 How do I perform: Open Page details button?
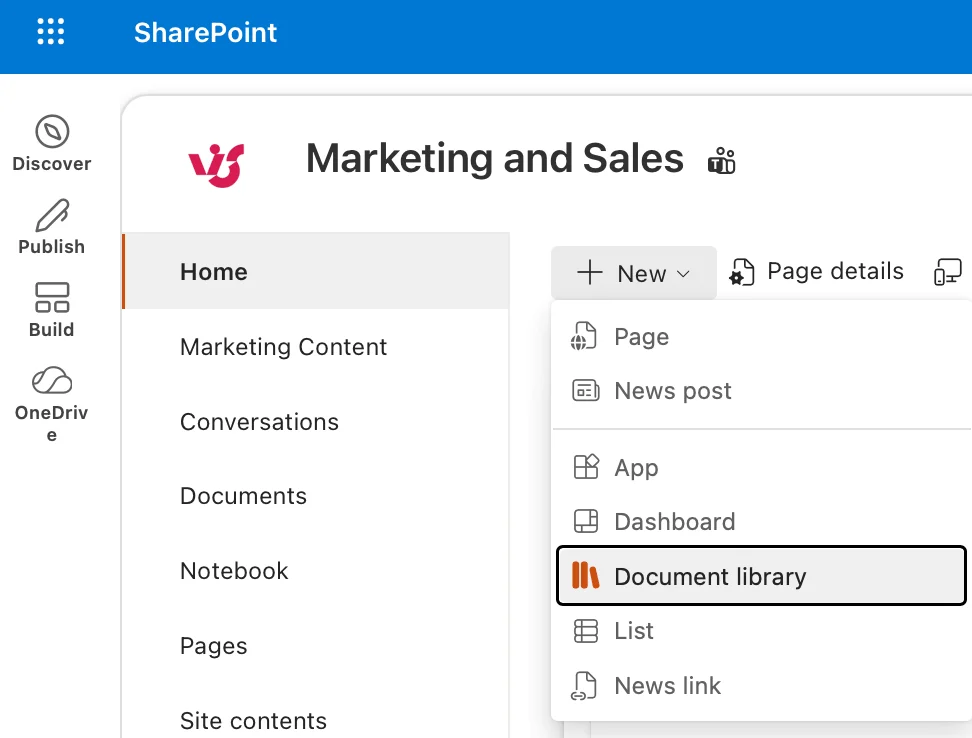pos(816,271)
